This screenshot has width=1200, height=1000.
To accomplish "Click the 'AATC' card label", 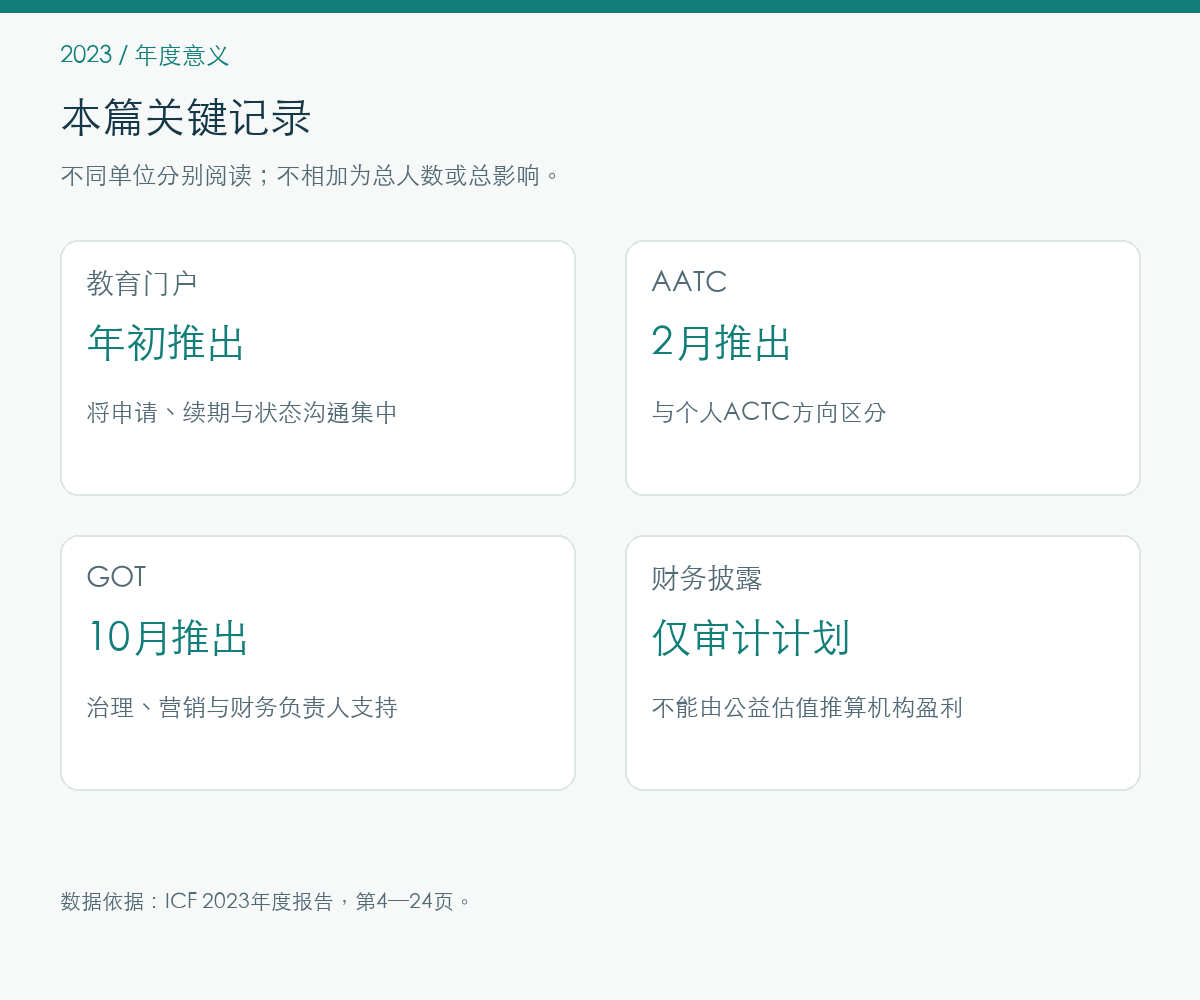I will tap(689, 282).
